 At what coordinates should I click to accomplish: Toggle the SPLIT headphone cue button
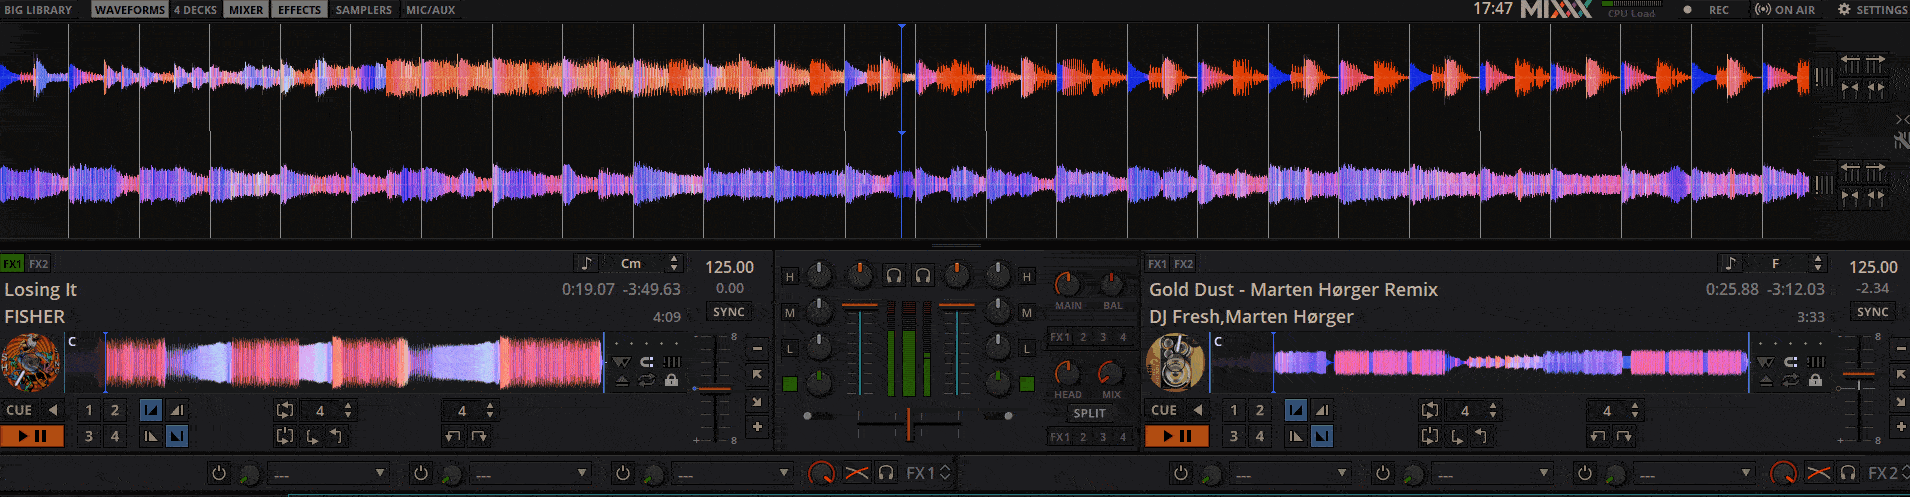1089,413
